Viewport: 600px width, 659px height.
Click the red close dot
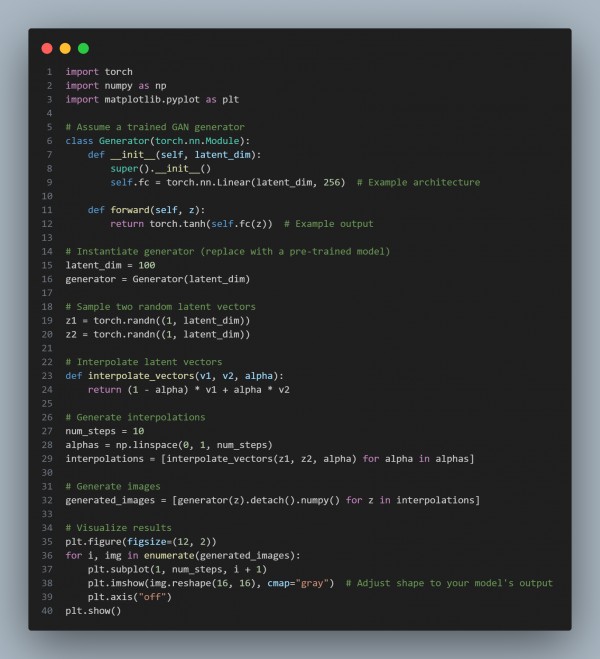(x=47, y=48)
